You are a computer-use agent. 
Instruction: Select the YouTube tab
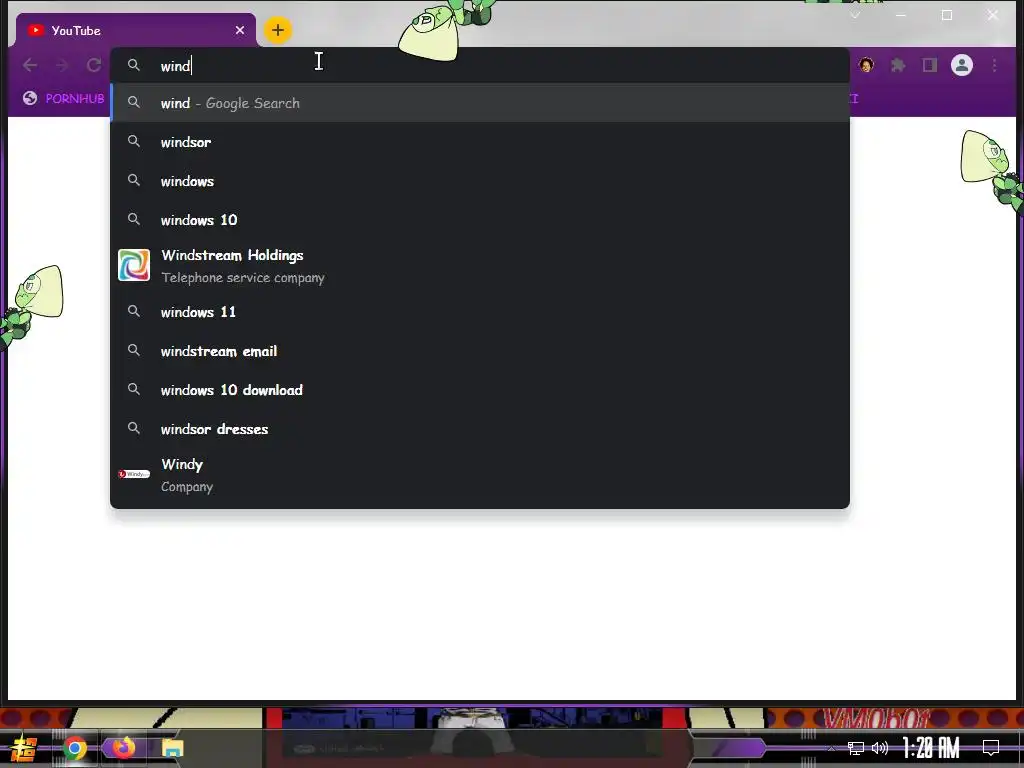(x=136, y=30)
